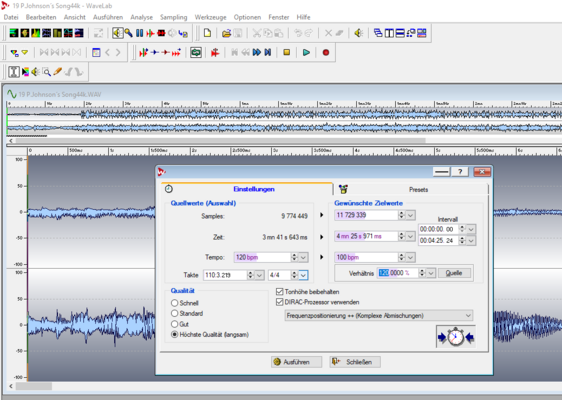
Task: Click the red Record button
Action: pos(325,53)
